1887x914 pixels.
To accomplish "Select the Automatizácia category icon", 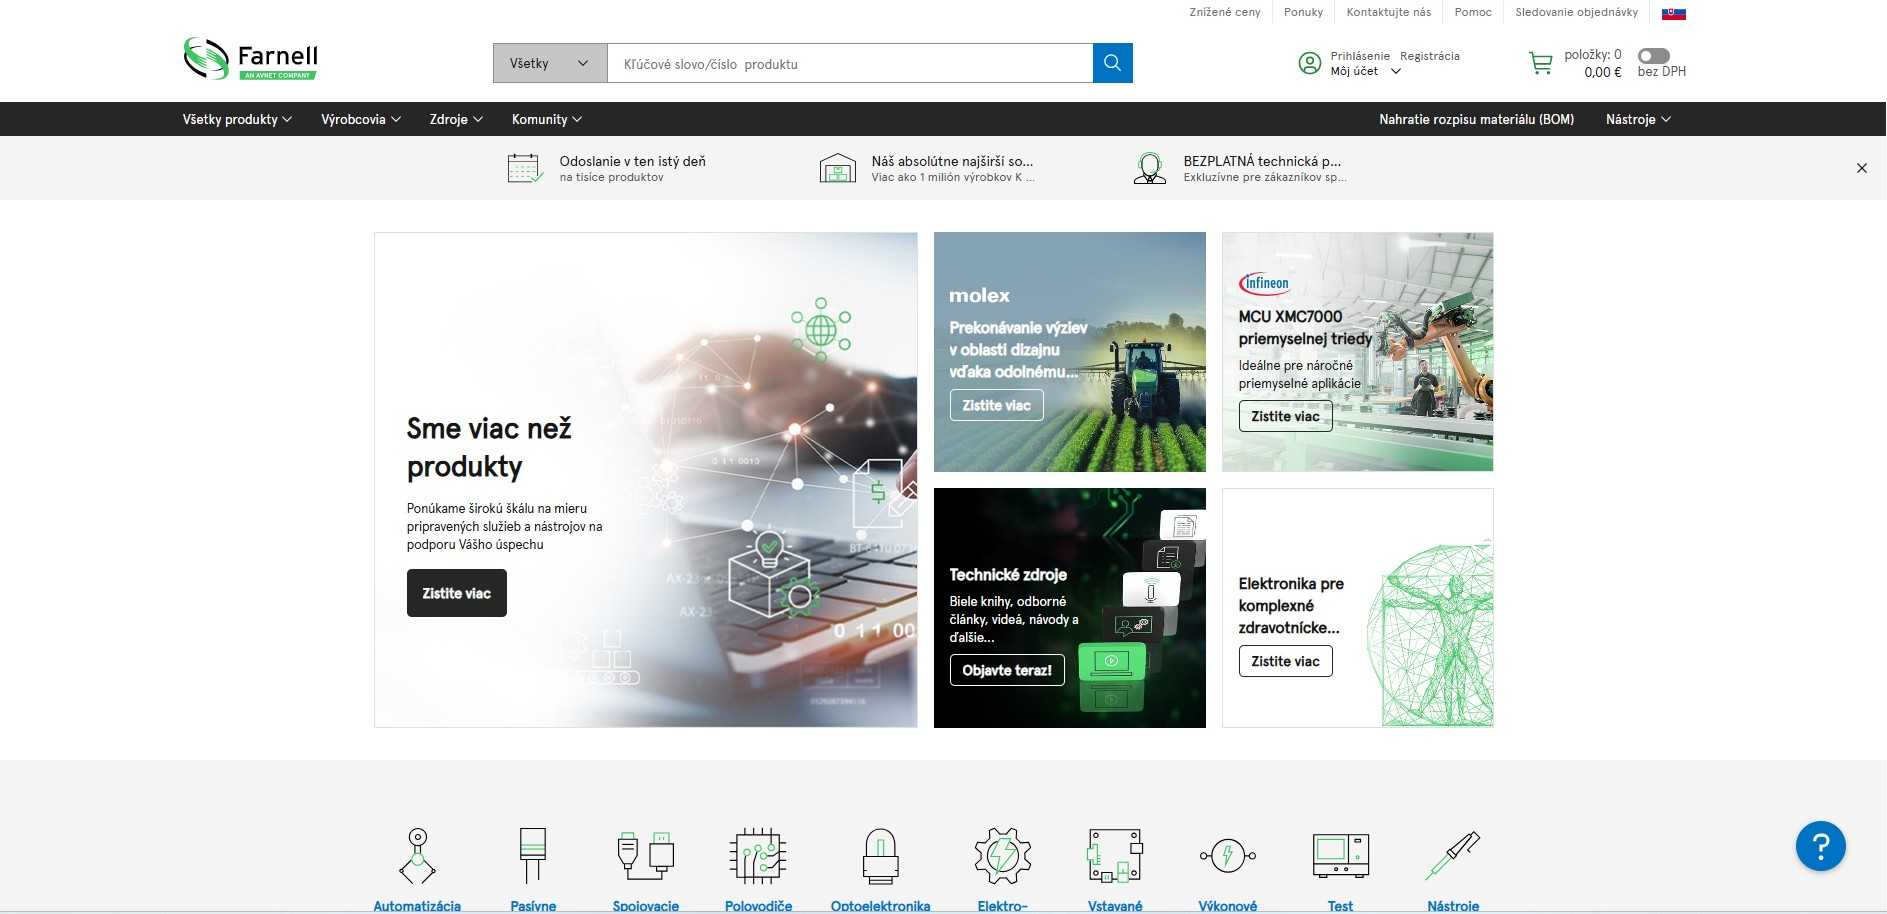I will [x=417, y=855].
